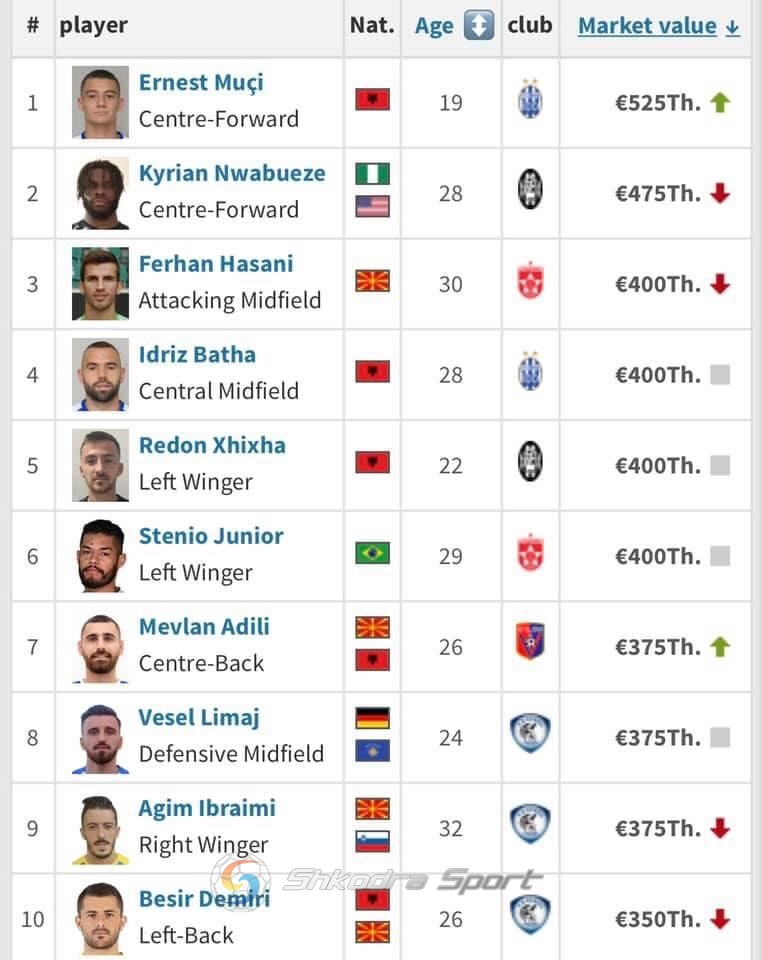Click green up arrow next to €525Th.
Image resolution: width=762 pixels, height=960 pixels.
pos(720,102)
